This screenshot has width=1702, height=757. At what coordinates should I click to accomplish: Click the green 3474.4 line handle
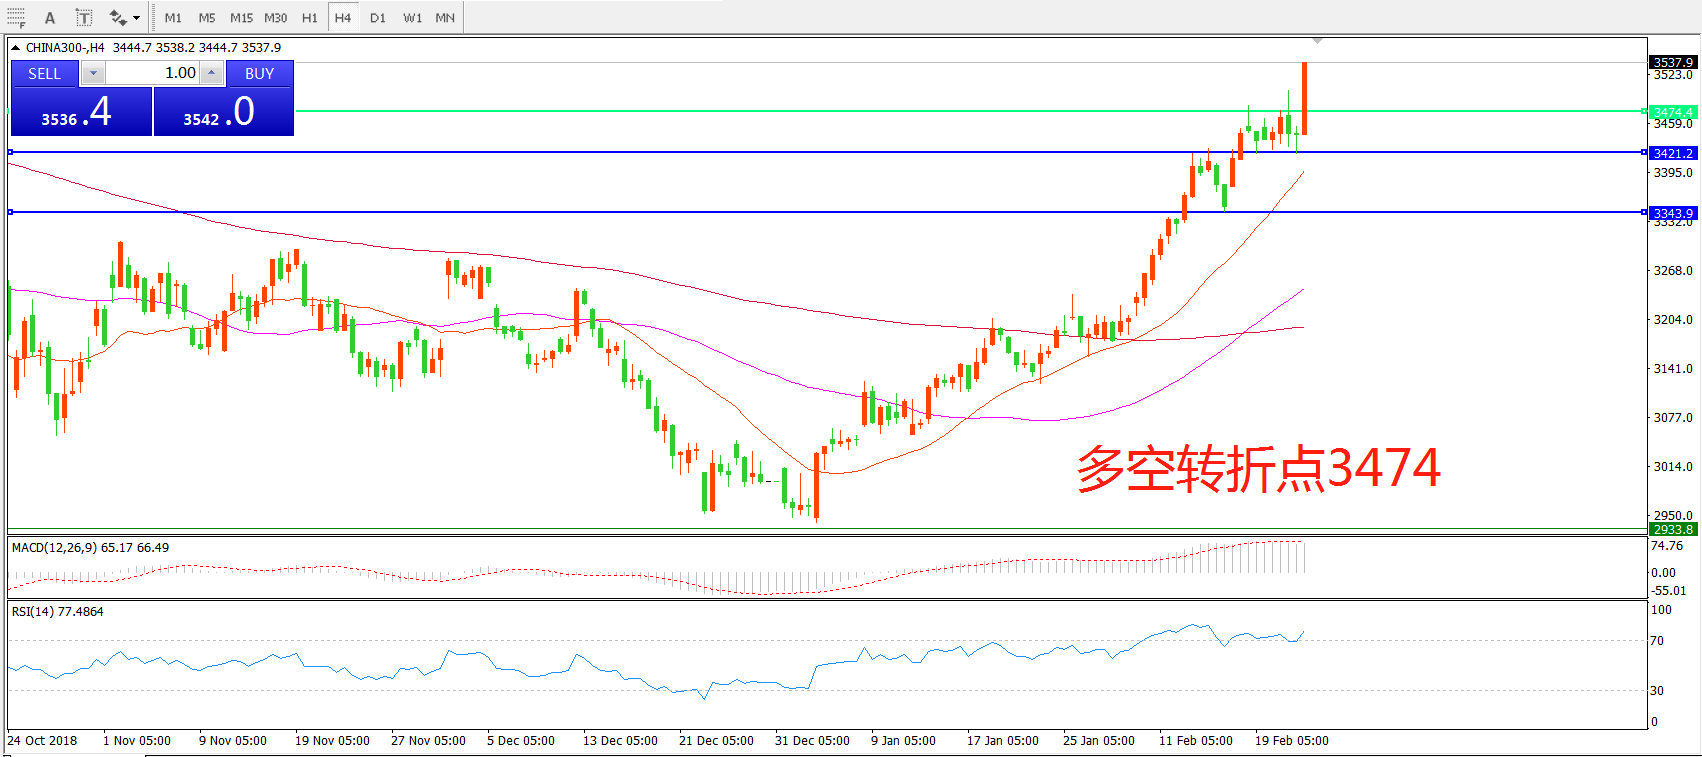[1645, 111]
